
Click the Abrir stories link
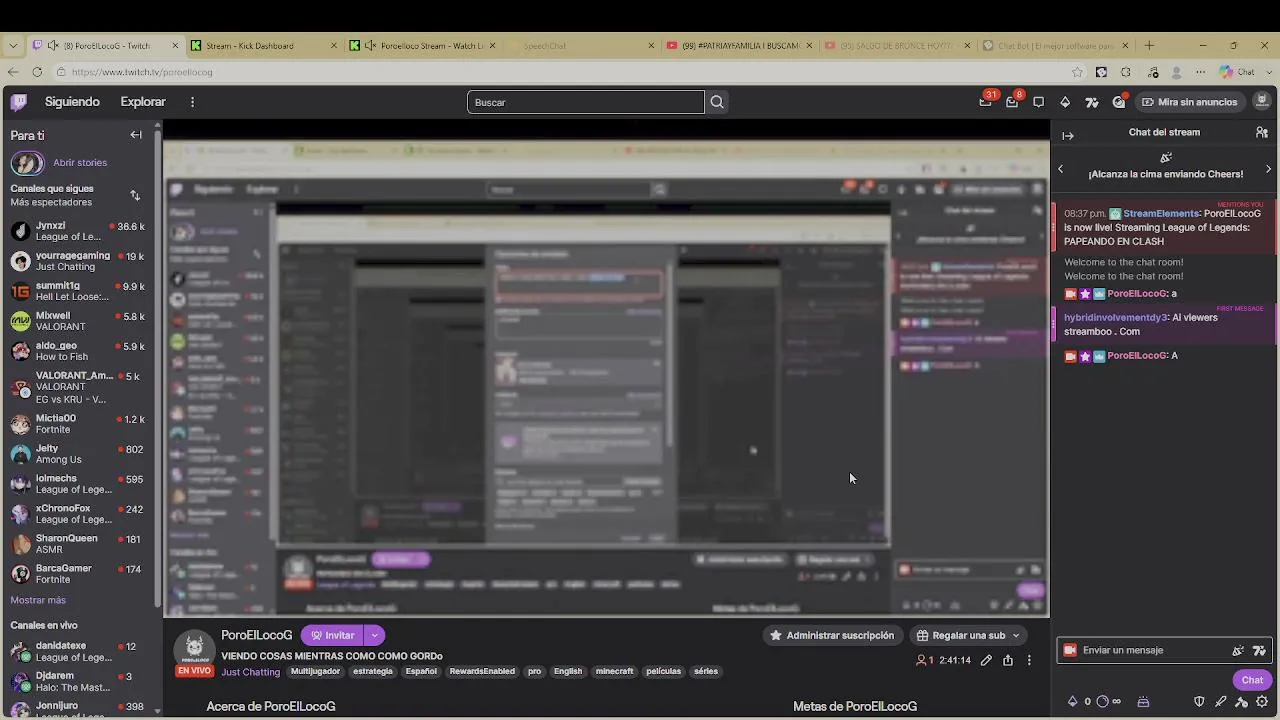pos(80,163)
